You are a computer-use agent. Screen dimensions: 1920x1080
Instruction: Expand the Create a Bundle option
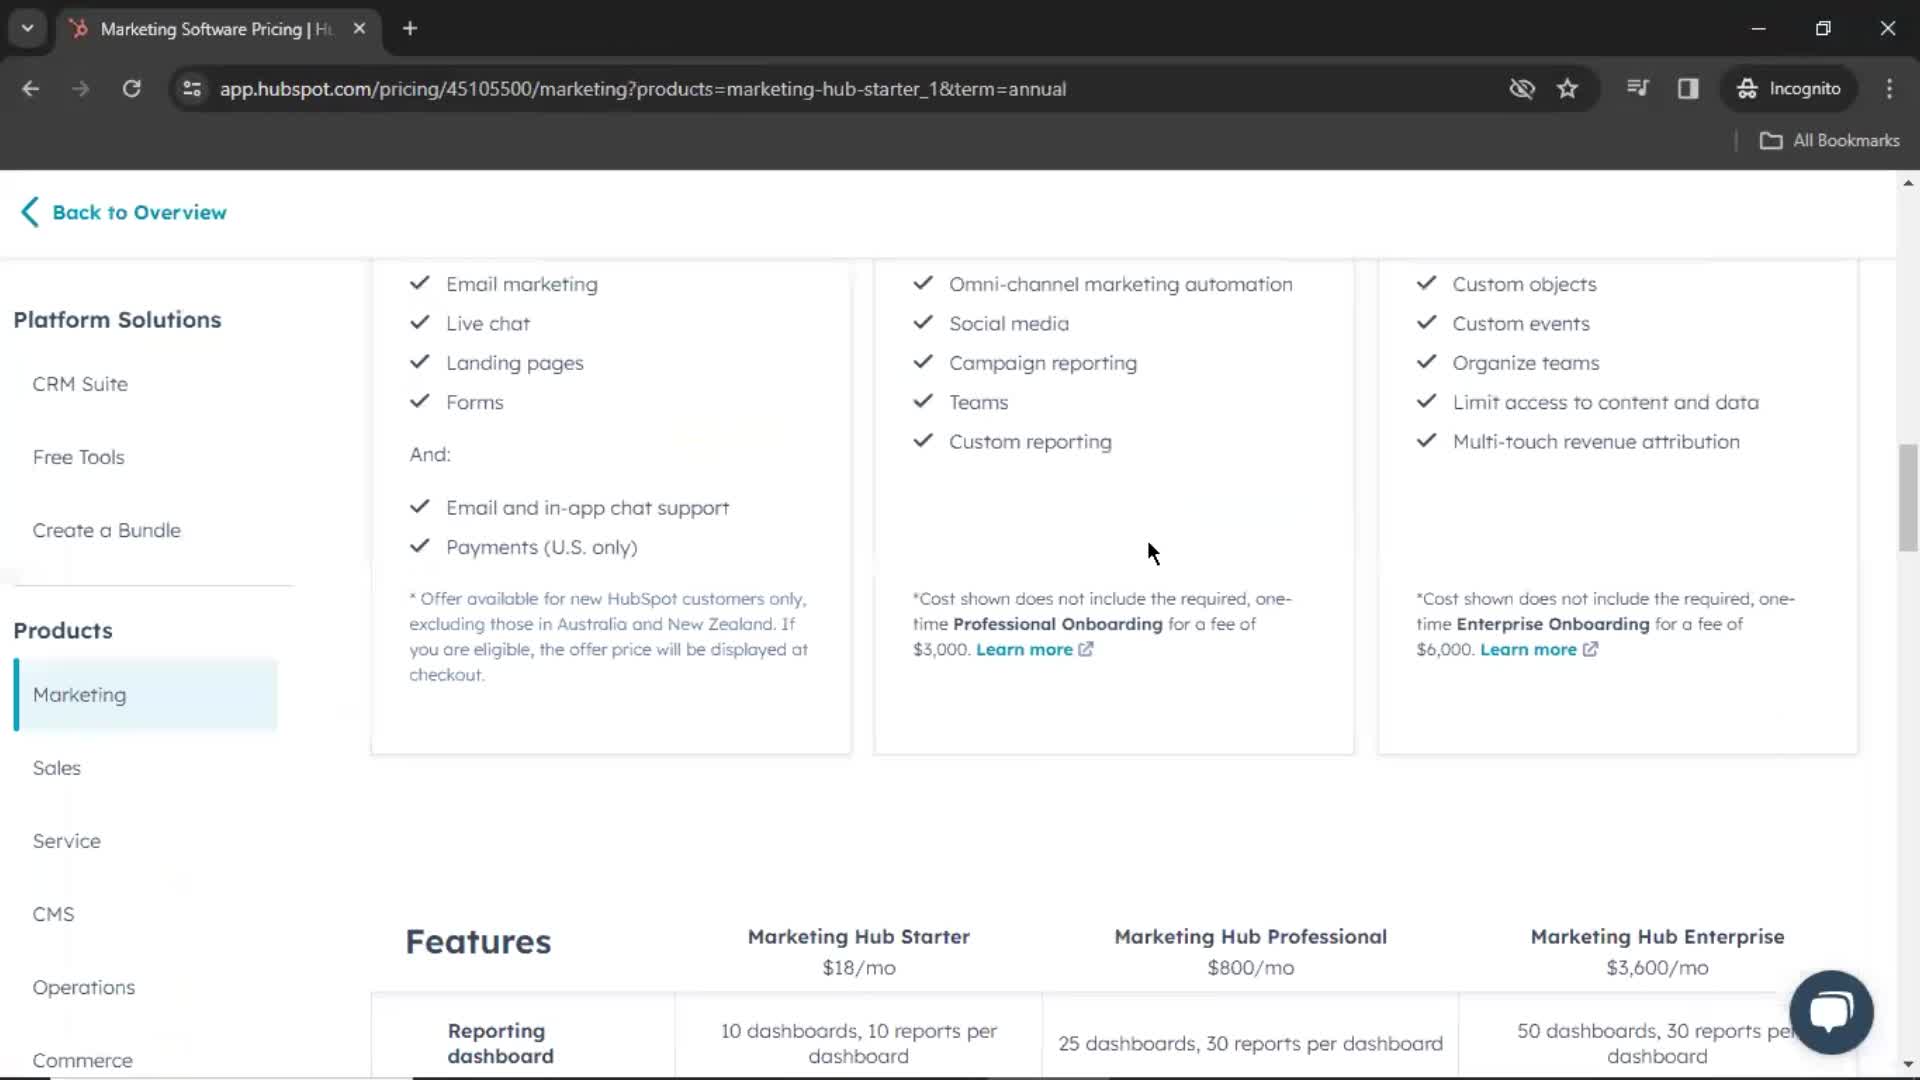(x=107, y=530)
